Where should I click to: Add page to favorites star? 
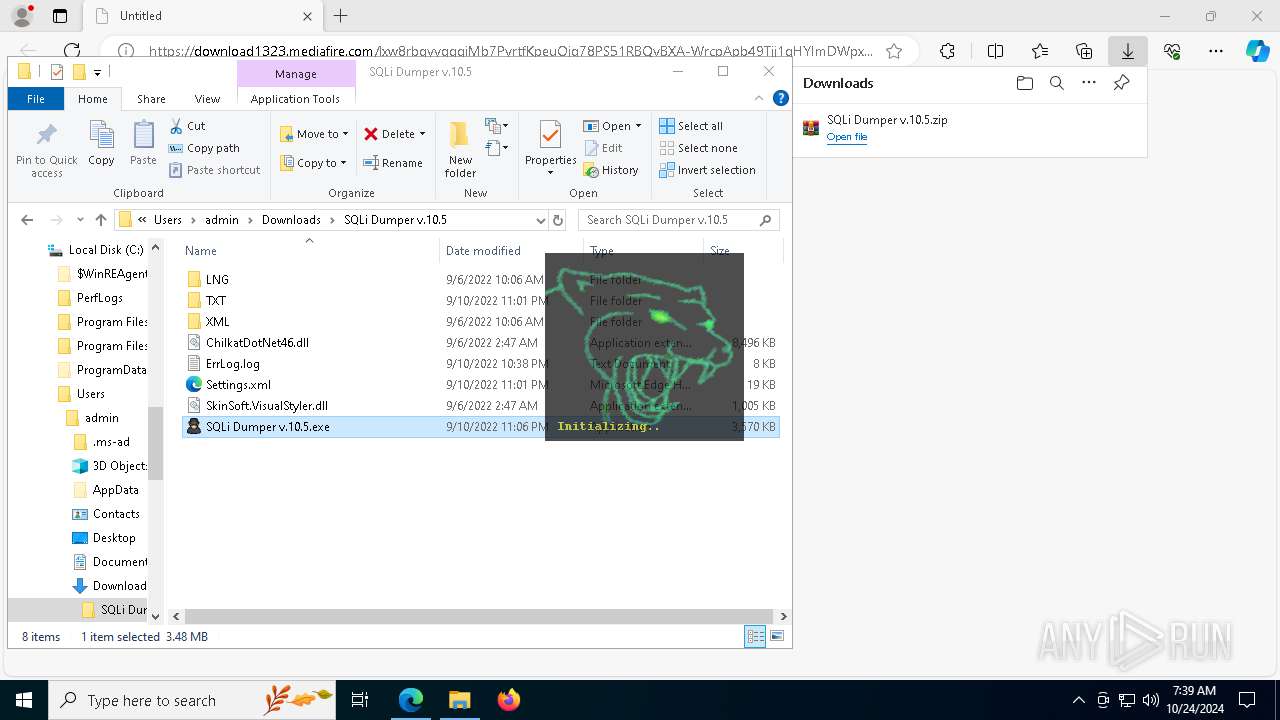[x=894, y=51]
